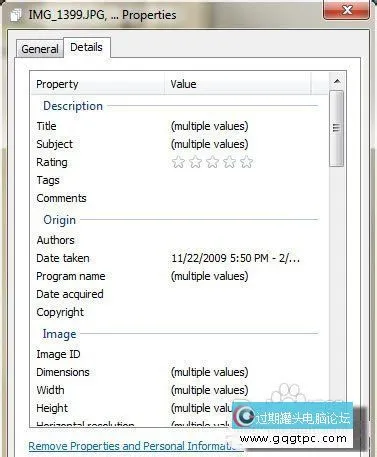This screenshot has height=457, width=377.
Task: Click the Rating property label
Action: [52, 162]
